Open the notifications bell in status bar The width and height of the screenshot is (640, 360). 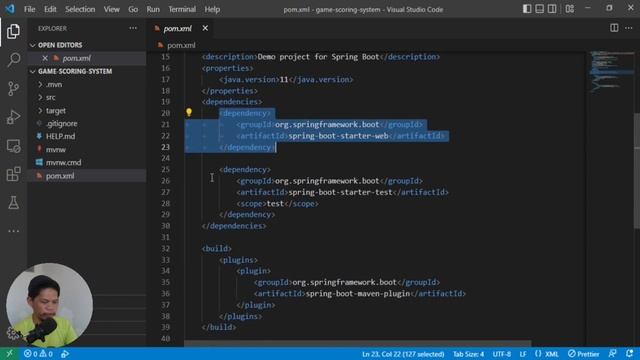(x=629, y=353)
